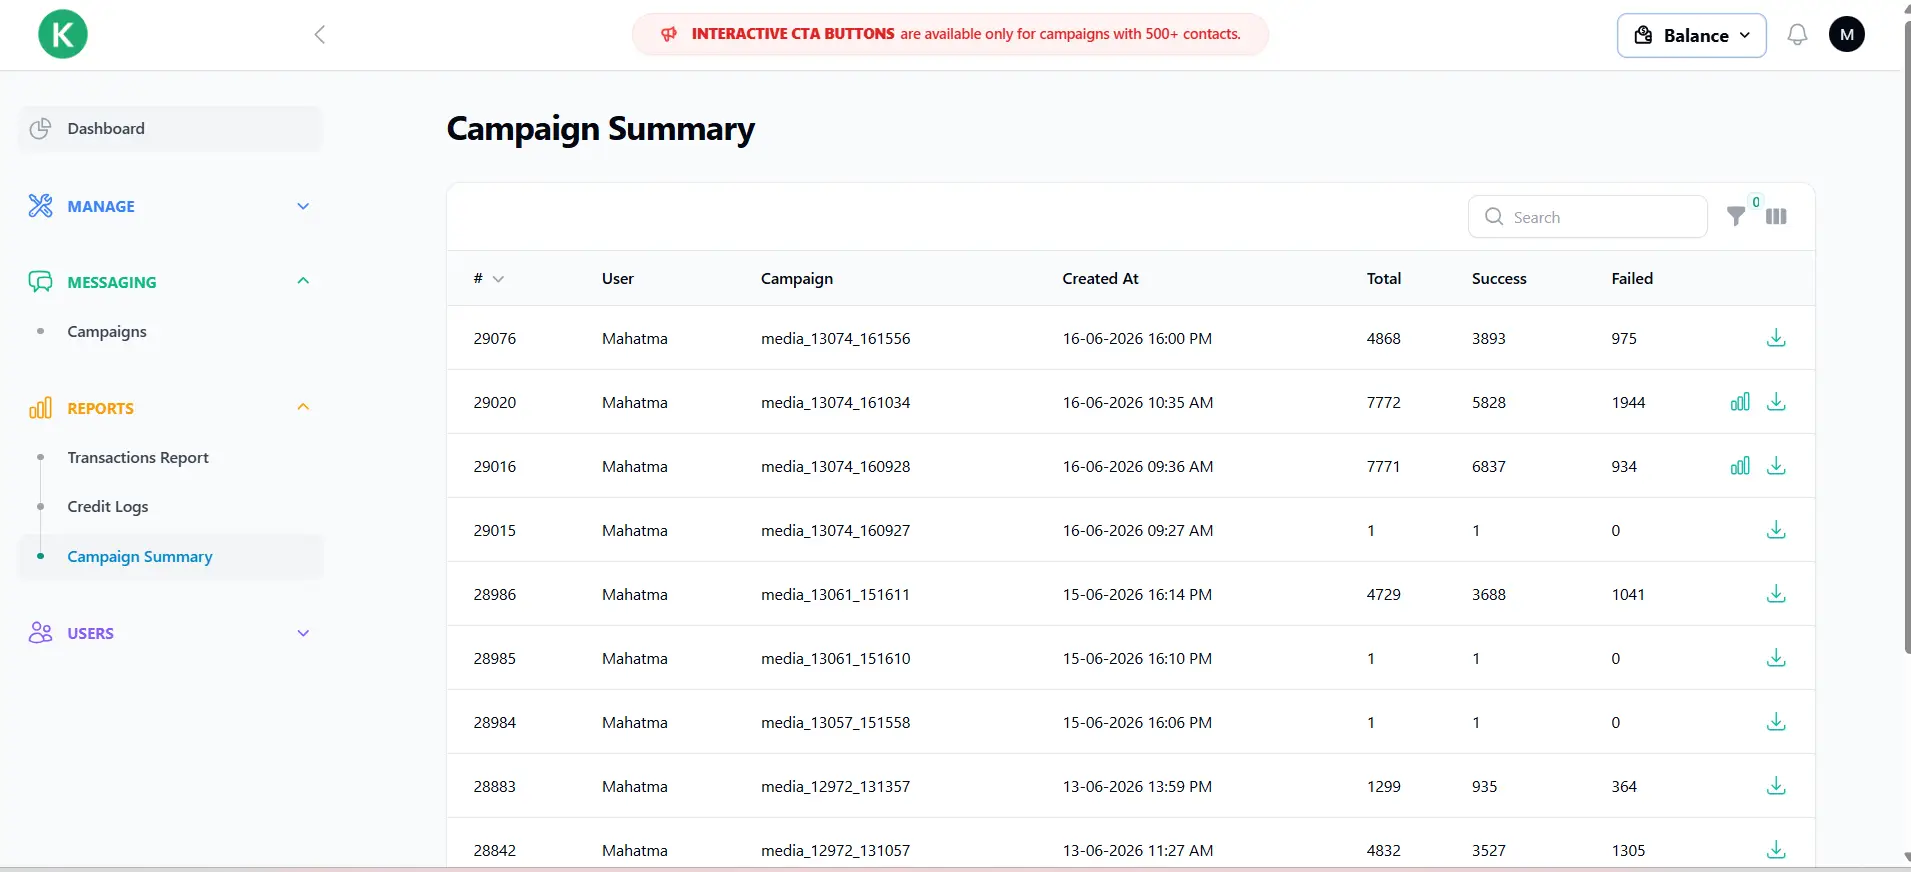Click campaign name media_13074_160928
The width and height of the screenshot is (1911, 872).
[x=836, y=467]
